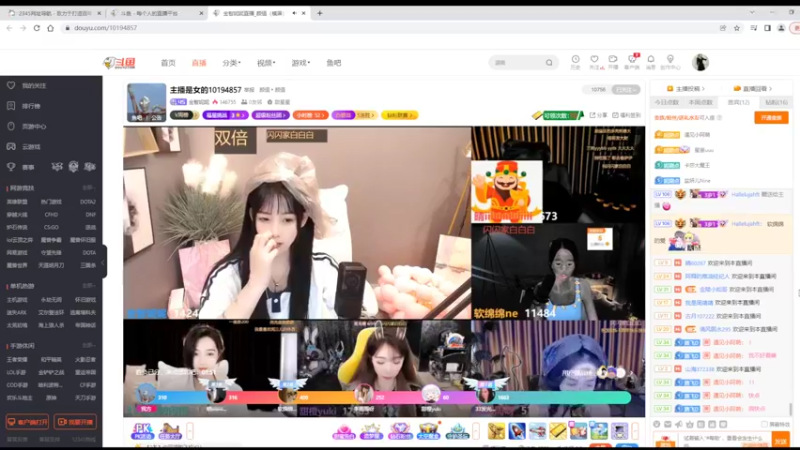The height and width of the screenshot is (450, 800).
Task: Open Chrome side panel icon
Action: (767, 28)
